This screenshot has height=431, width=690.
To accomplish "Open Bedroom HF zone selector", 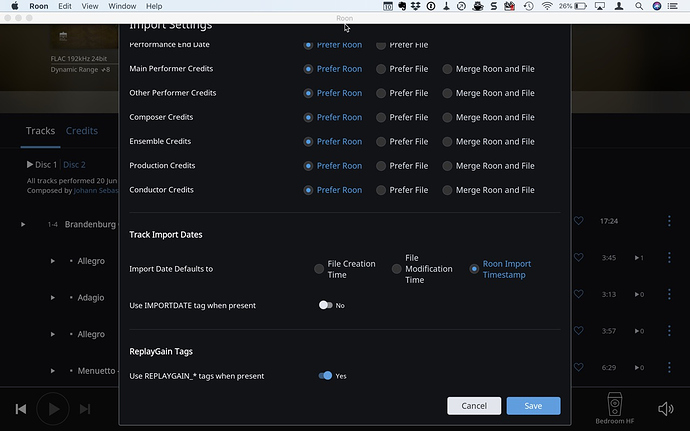I will coord(615,408).
